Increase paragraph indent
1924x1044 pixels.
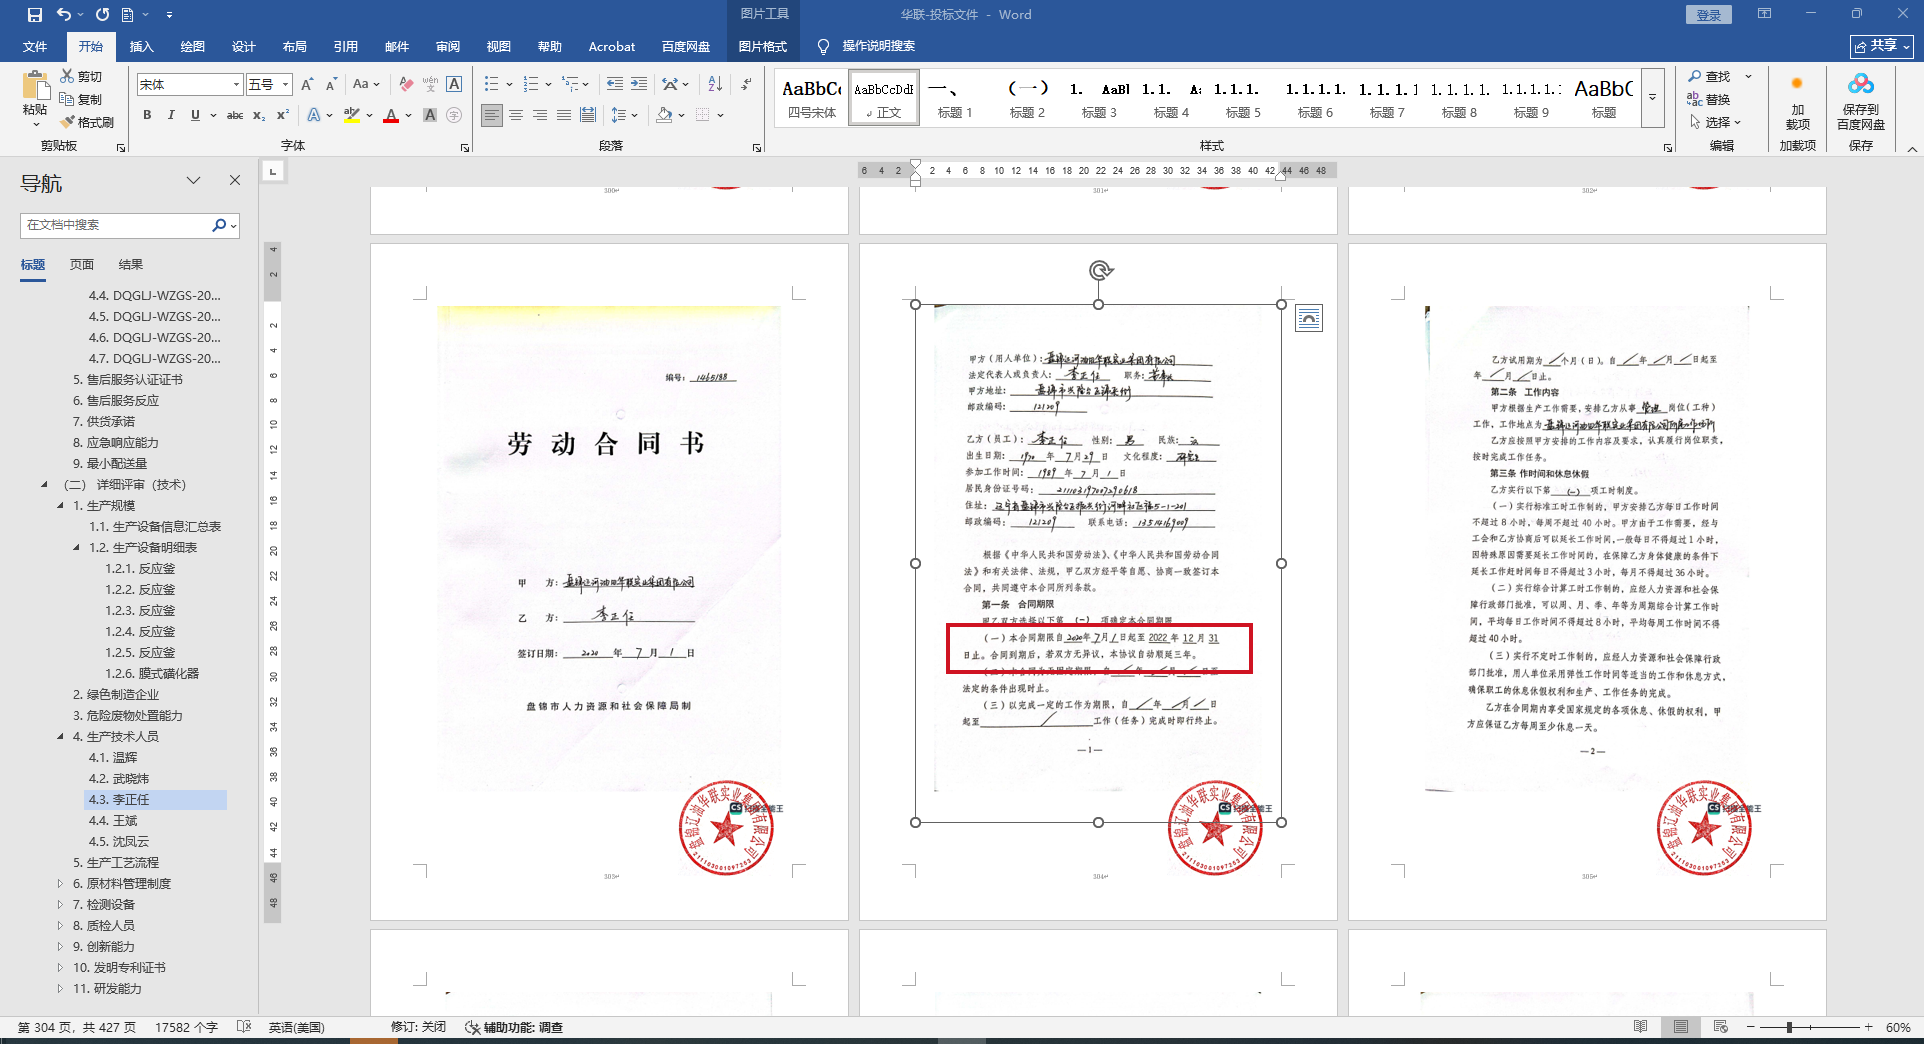pyautogui.click(x=639, y=85)
